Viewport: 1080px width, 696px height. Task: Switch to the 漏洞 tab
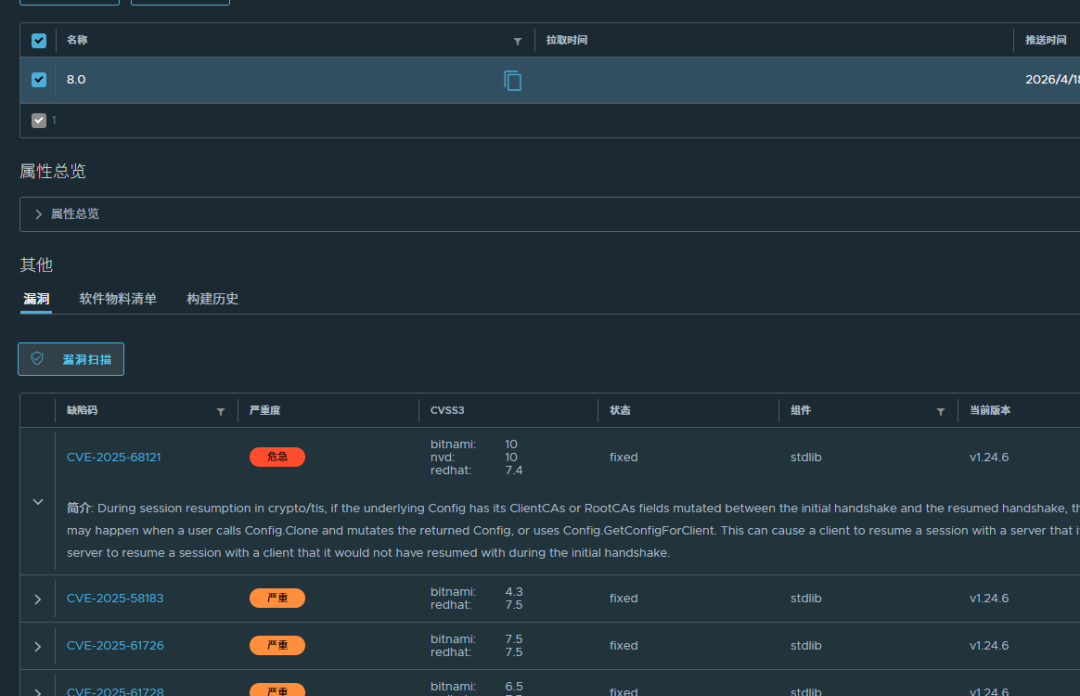point(36,298)
